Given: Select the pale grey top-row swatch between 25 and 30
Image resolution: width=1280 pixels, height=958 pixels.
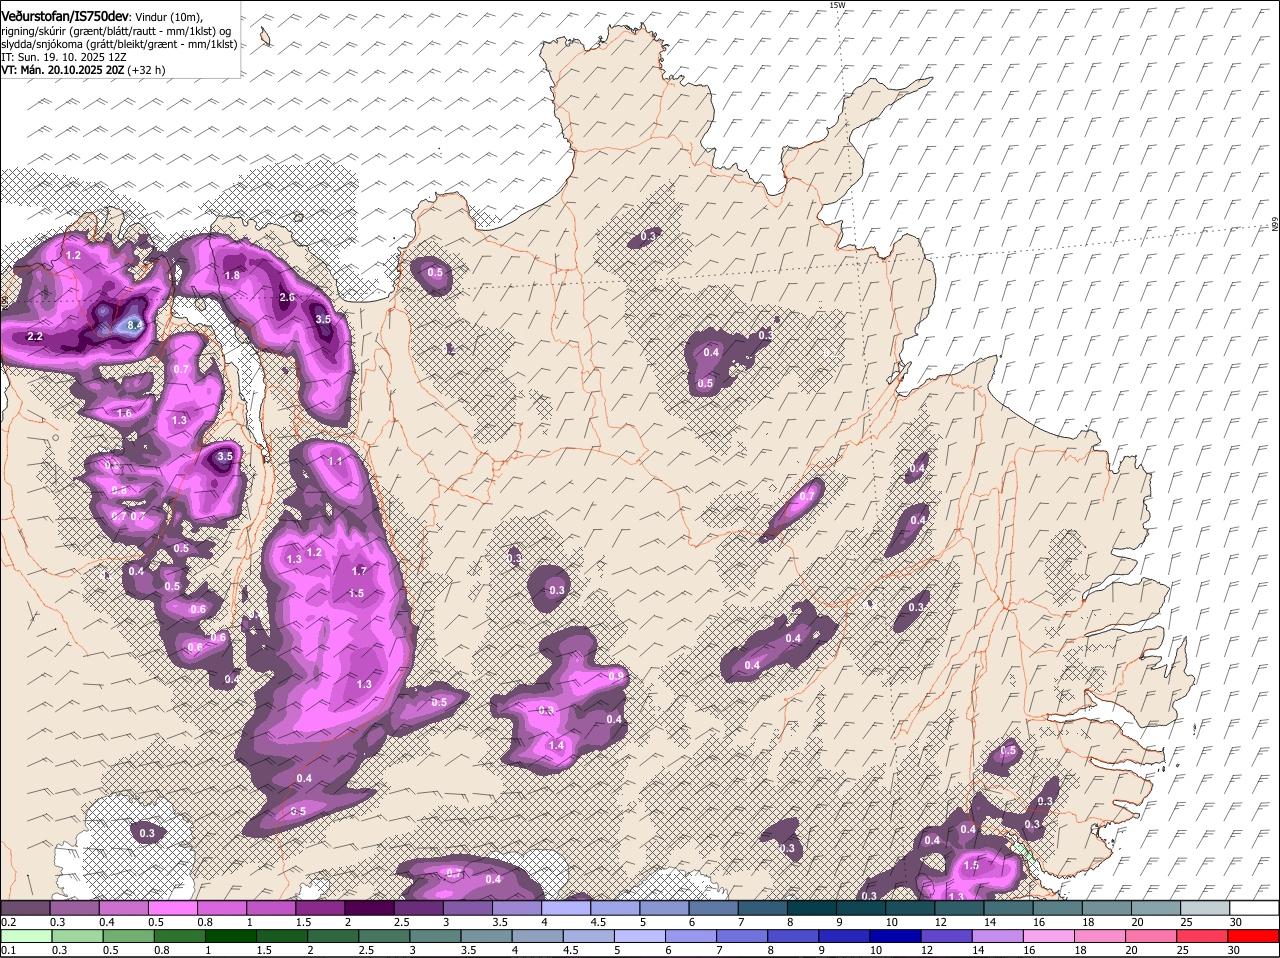Looking at the screenshot, I should coord(1207,907).
